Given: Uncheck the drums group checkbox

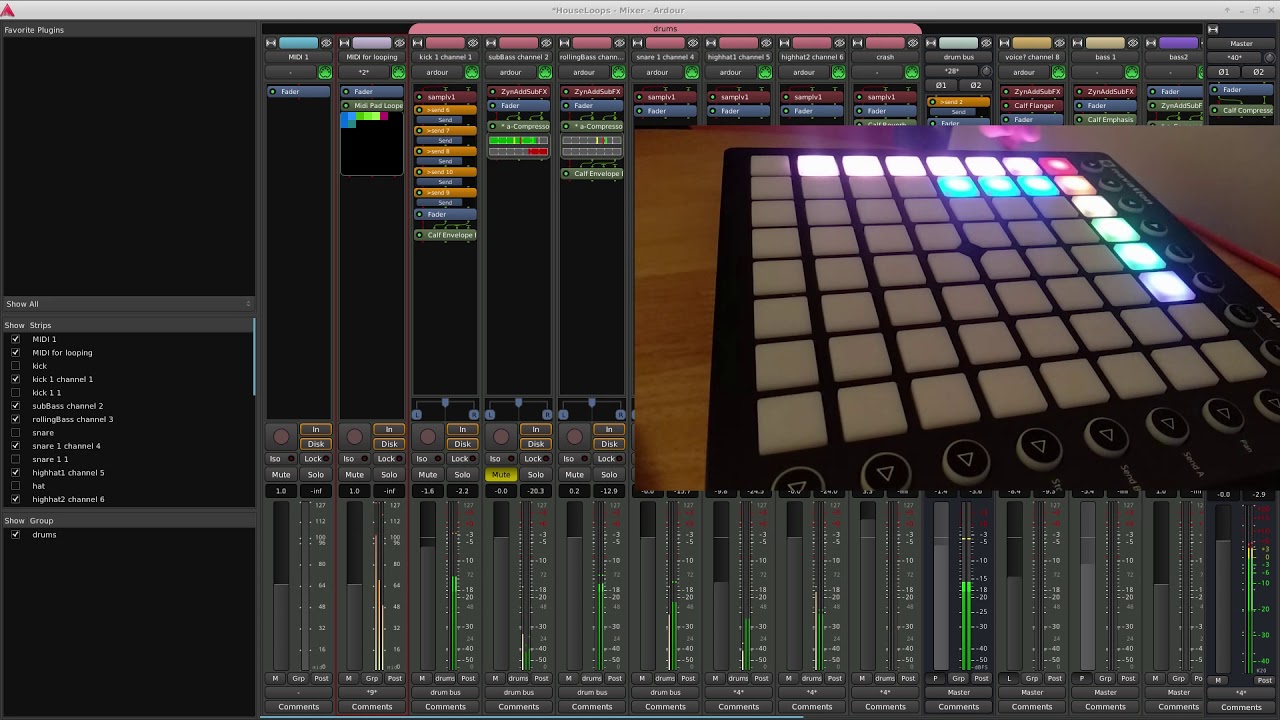Looking at the screenshot, I should [15, 534].
